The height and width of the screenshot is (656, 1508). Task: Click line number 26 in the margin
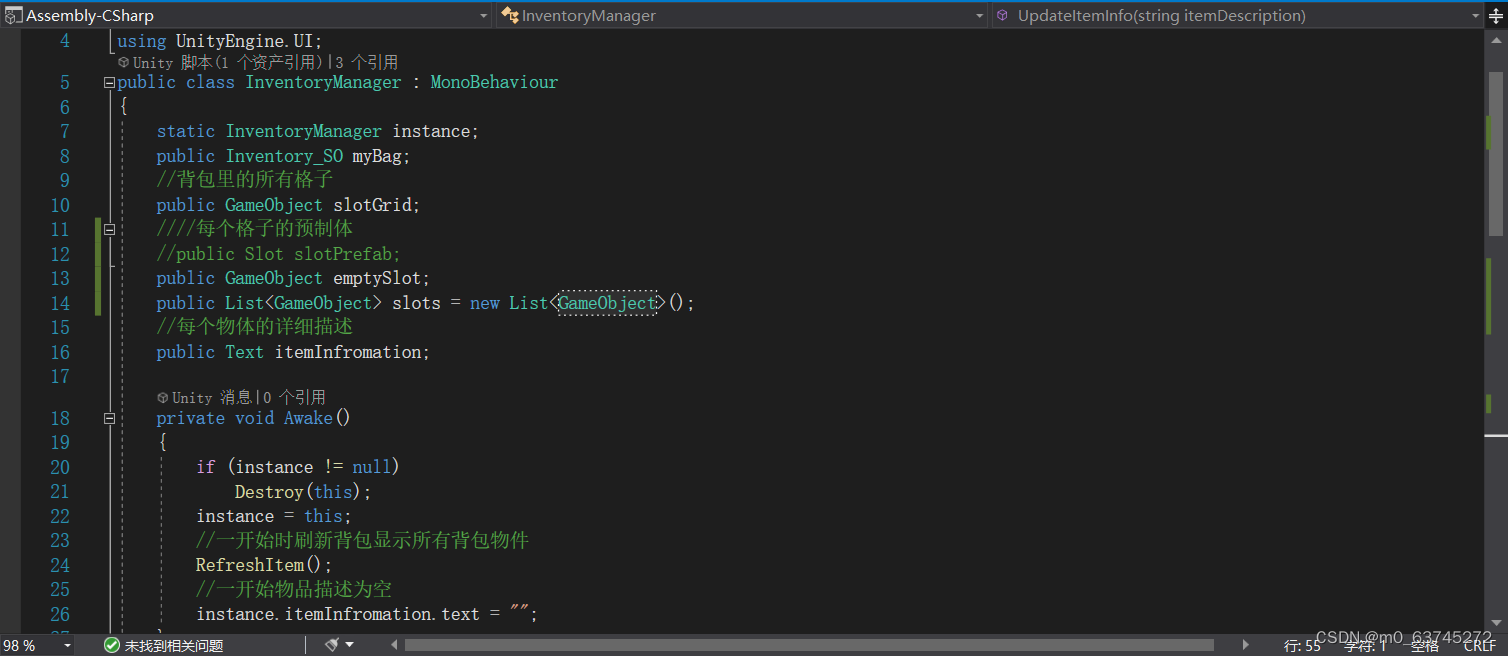(59, 614)
